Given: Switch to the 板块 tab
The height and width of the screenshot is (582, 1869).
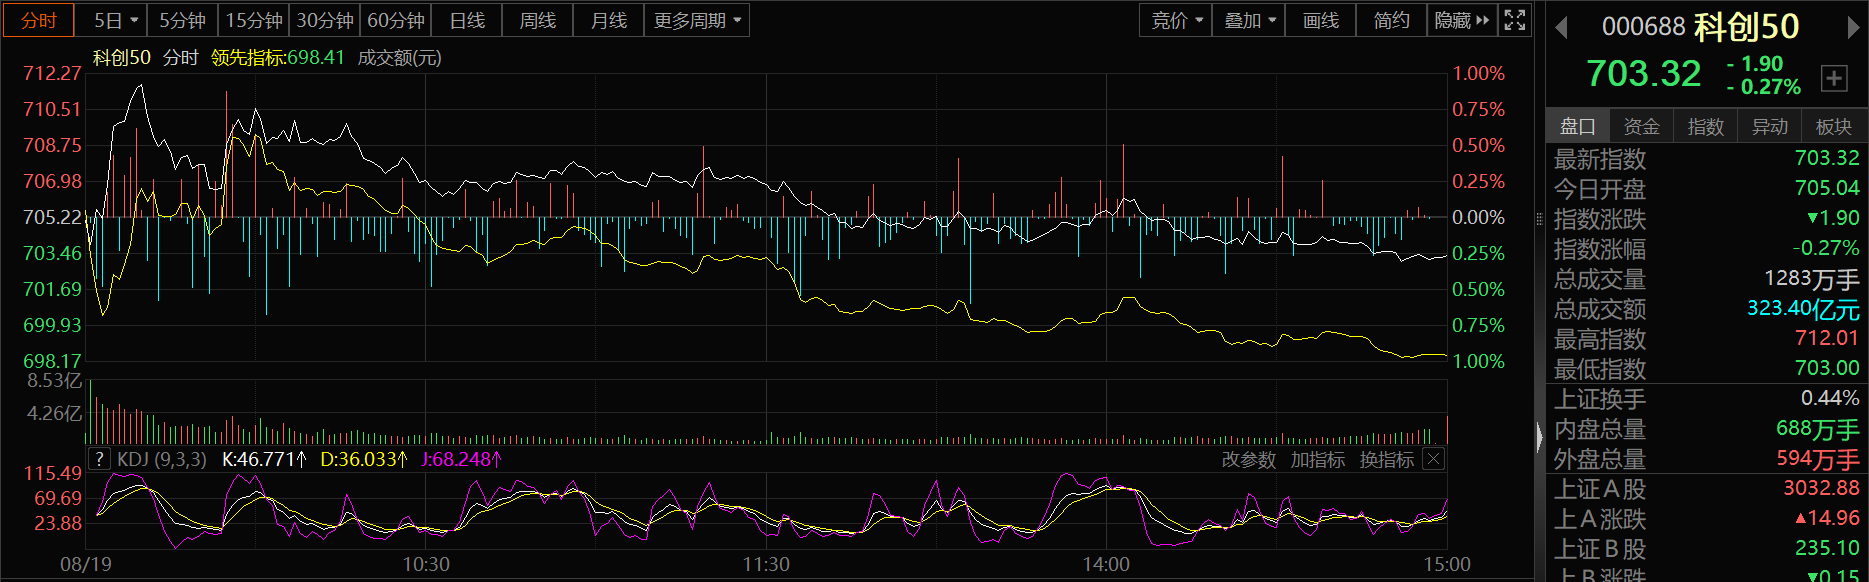Looking at the screenshot, I should 1833,126.
